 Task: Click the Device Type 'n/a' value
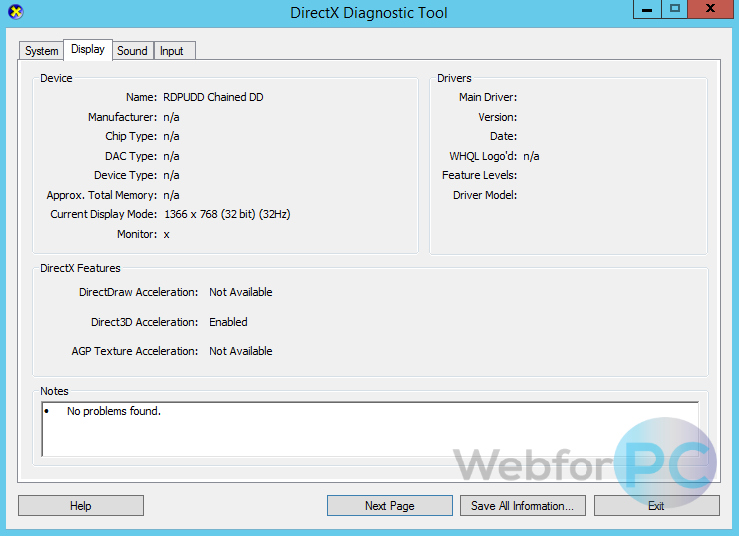pyautogui.click(x=171, y=175)
